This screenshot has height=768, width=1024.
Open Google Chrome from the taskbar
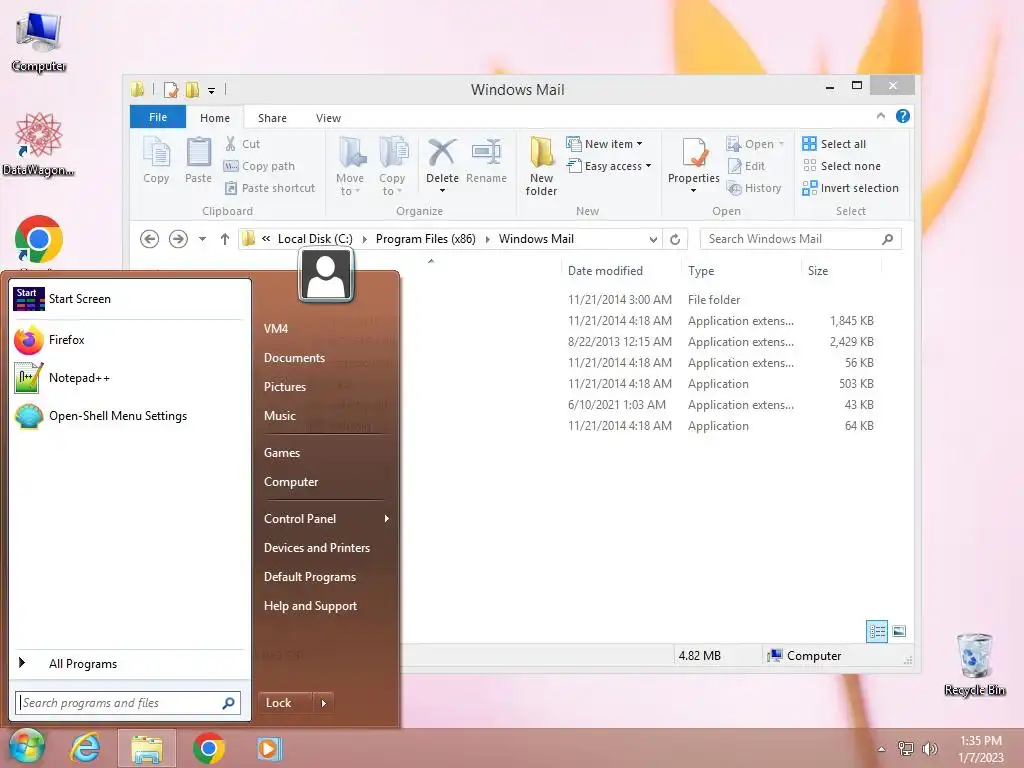pos(209,748)
